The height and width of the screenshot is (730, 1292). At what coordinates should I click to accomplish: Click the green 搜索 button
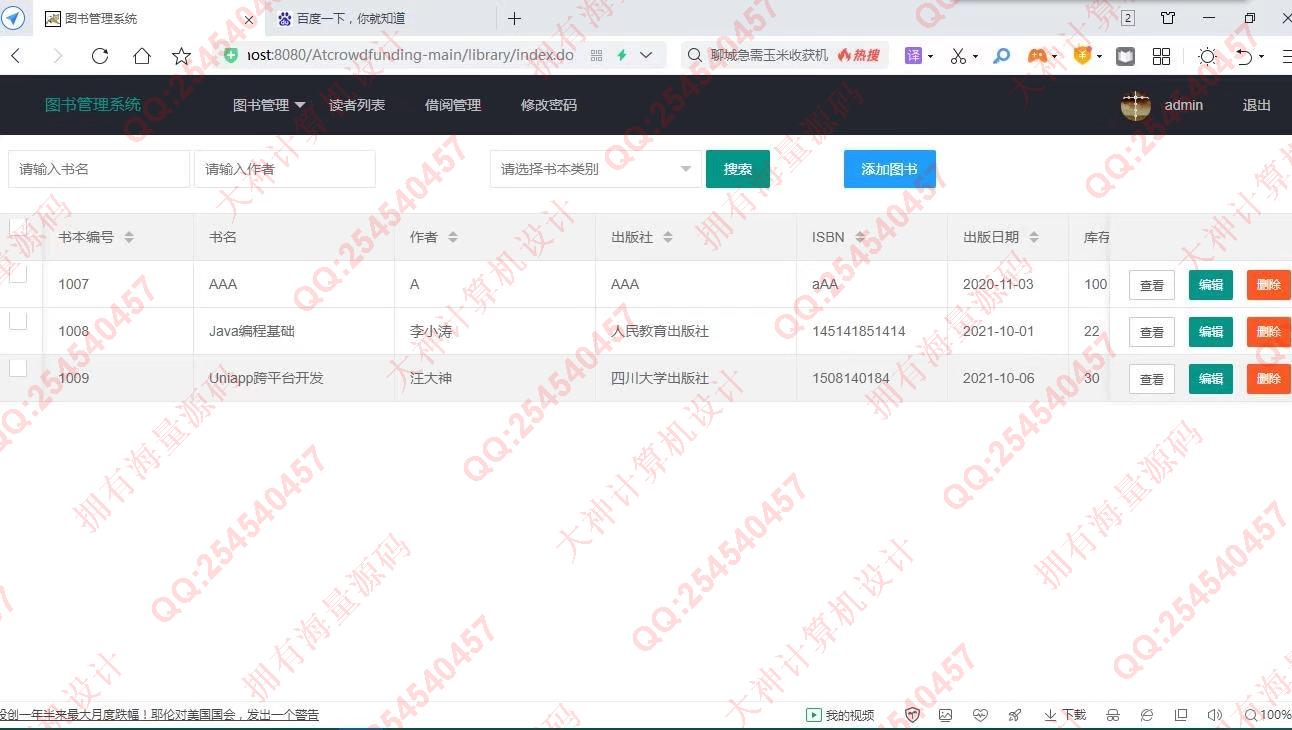pyautogui.click(x=738, y=169)
